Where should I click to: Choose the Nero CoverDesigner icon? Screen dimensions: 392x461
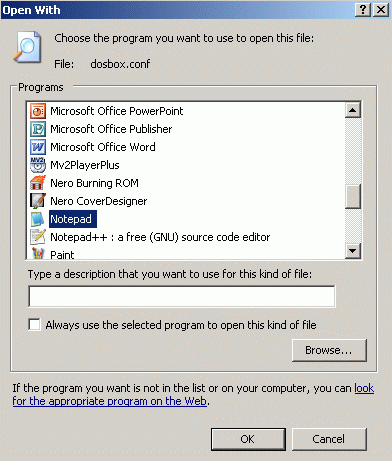38,201
